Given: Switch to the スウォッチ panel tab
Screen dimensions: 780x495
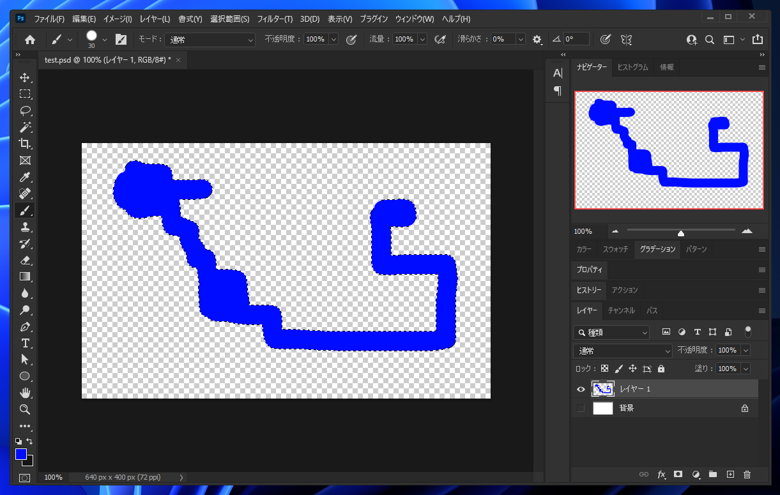Looking at the screenshot, I should 615,249.
